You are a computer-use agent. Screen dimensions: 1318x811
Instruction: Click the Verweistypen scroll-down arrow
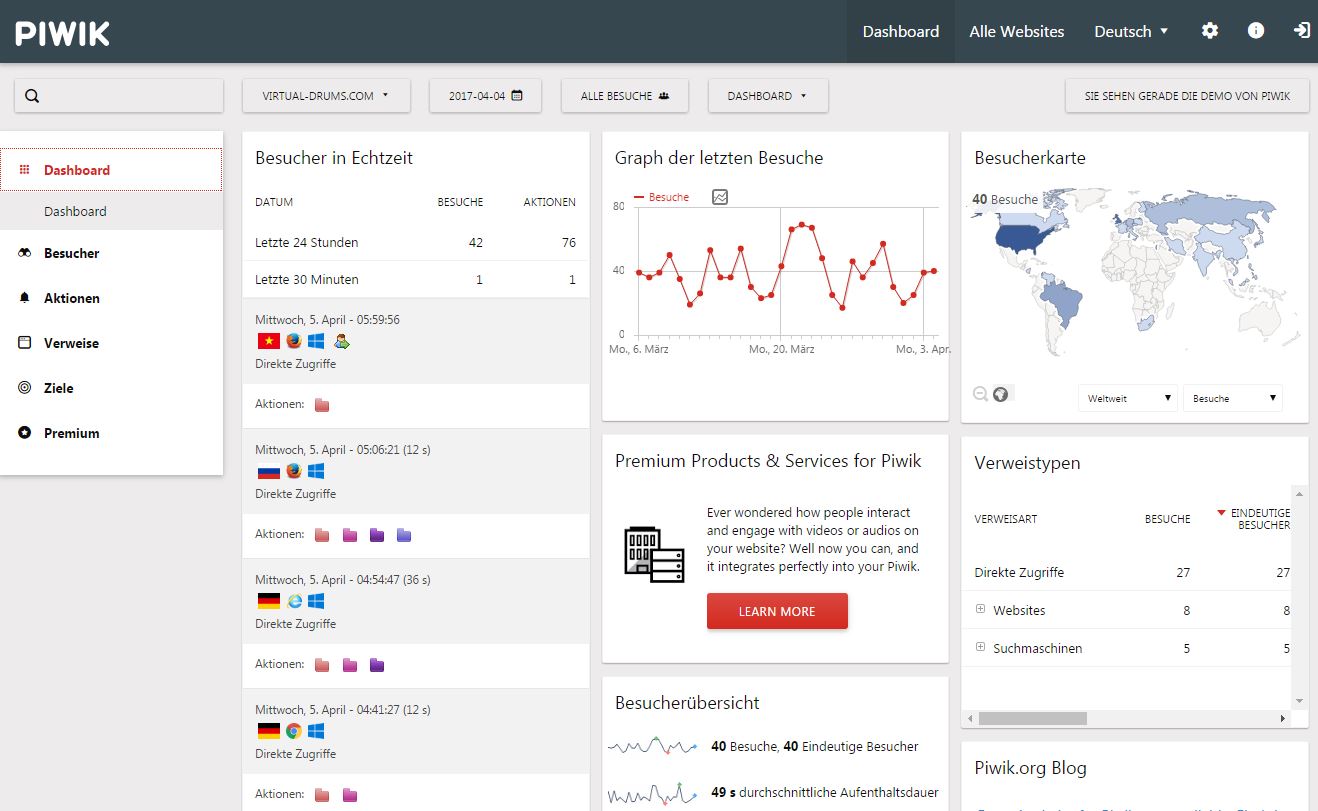[1299, 701]
